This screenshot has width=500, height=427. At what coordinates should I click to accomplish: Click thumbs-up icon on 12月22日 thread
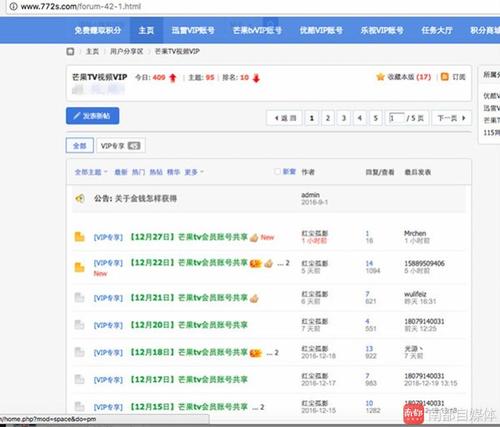[269, 264]
